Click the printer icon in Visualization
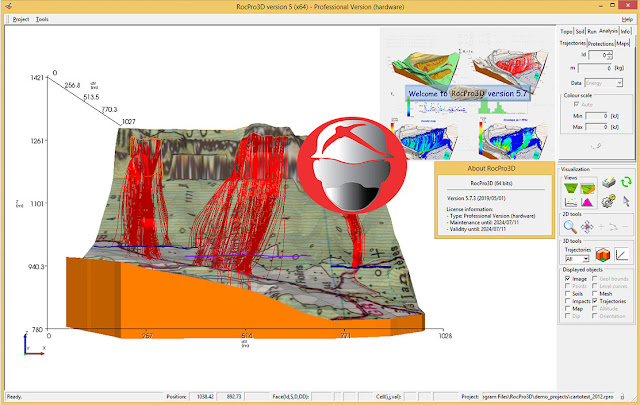 (609, 182)
